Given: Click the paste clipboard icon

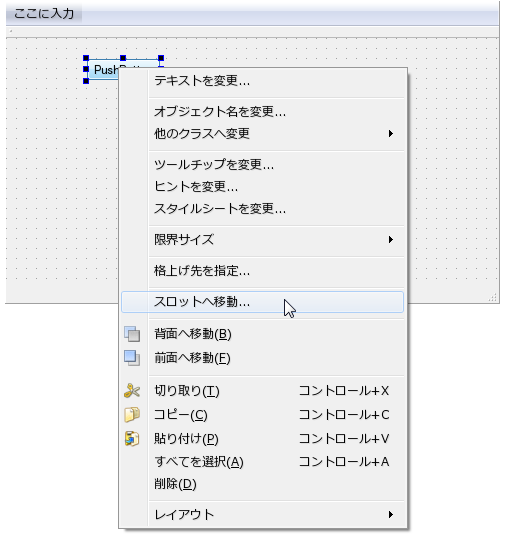Looking at the screenshot, I should click(132, 439).
